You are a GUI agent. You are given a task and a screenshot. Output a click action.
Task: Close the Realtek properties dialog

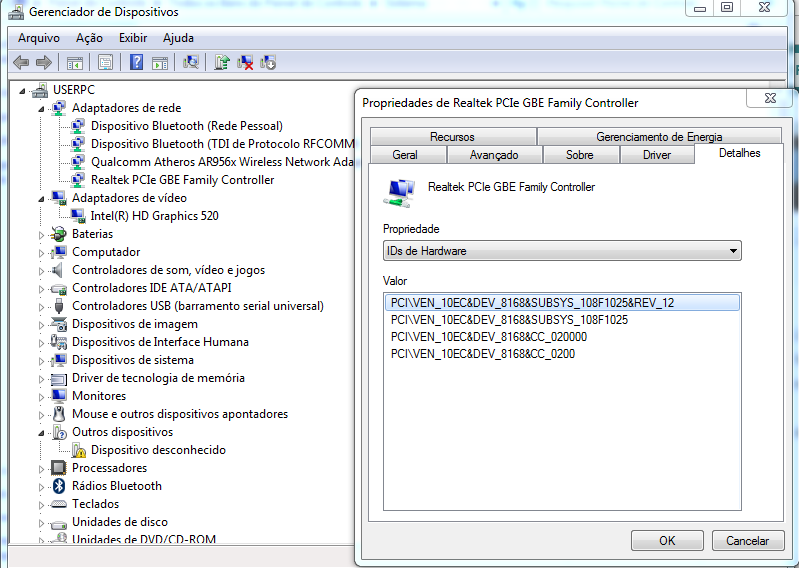pyautogui.click(x=770, y=98)
